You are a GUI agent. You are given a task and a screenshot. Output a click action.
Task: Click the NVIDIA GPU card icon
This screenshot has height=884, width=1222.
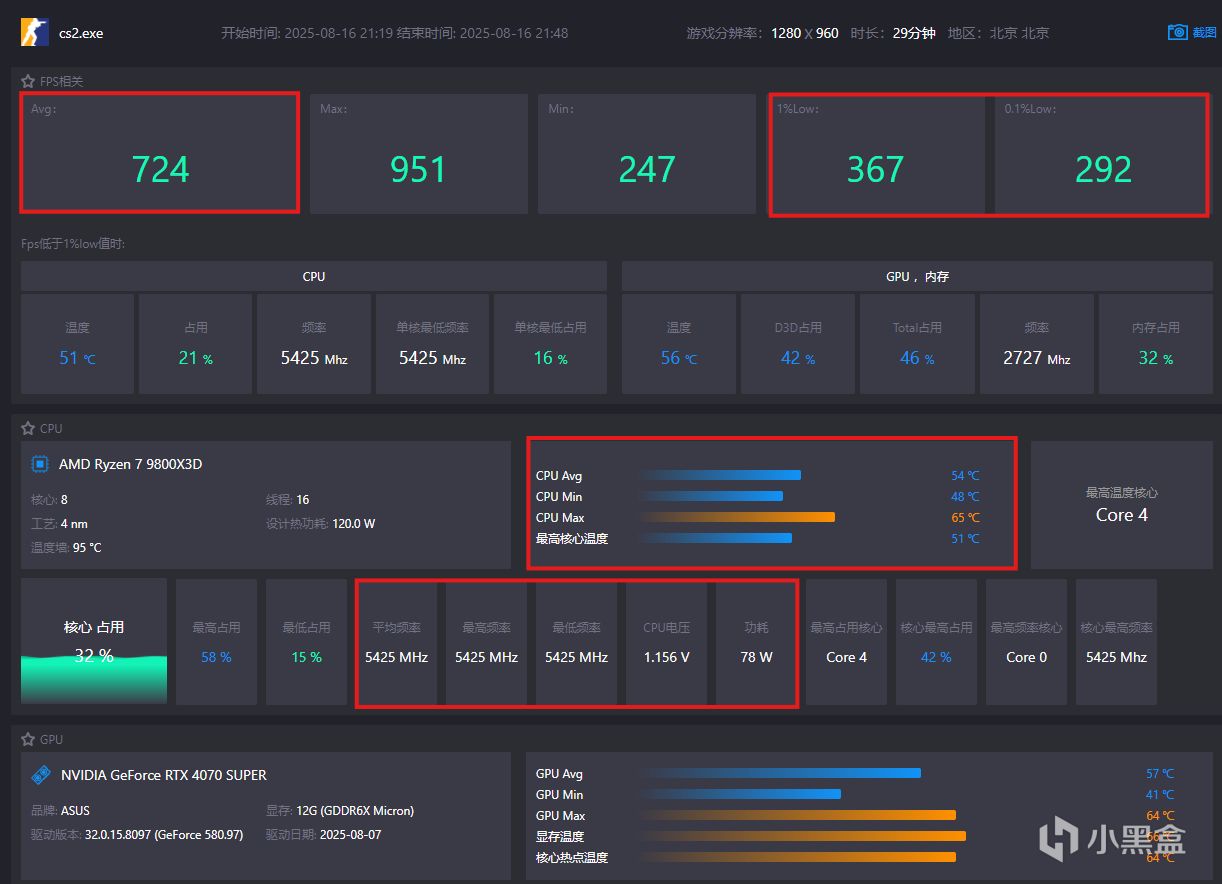click(x=41, y=775)
